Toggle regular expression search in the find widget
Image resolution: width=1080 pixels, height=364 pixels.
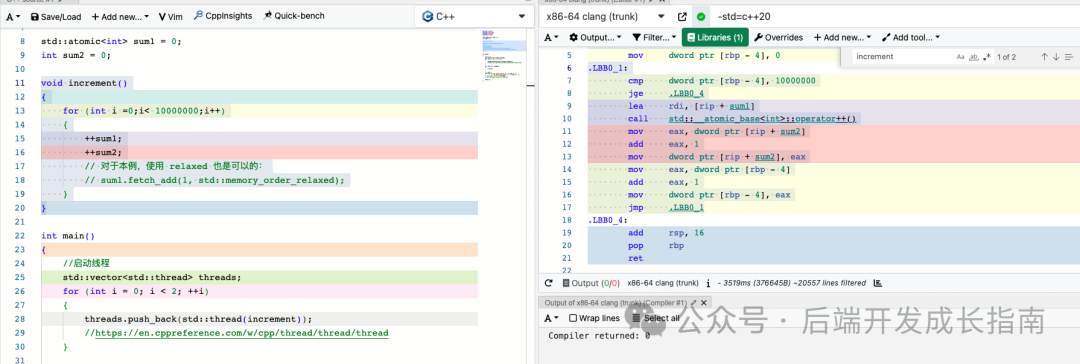click(x=988, y=57)
